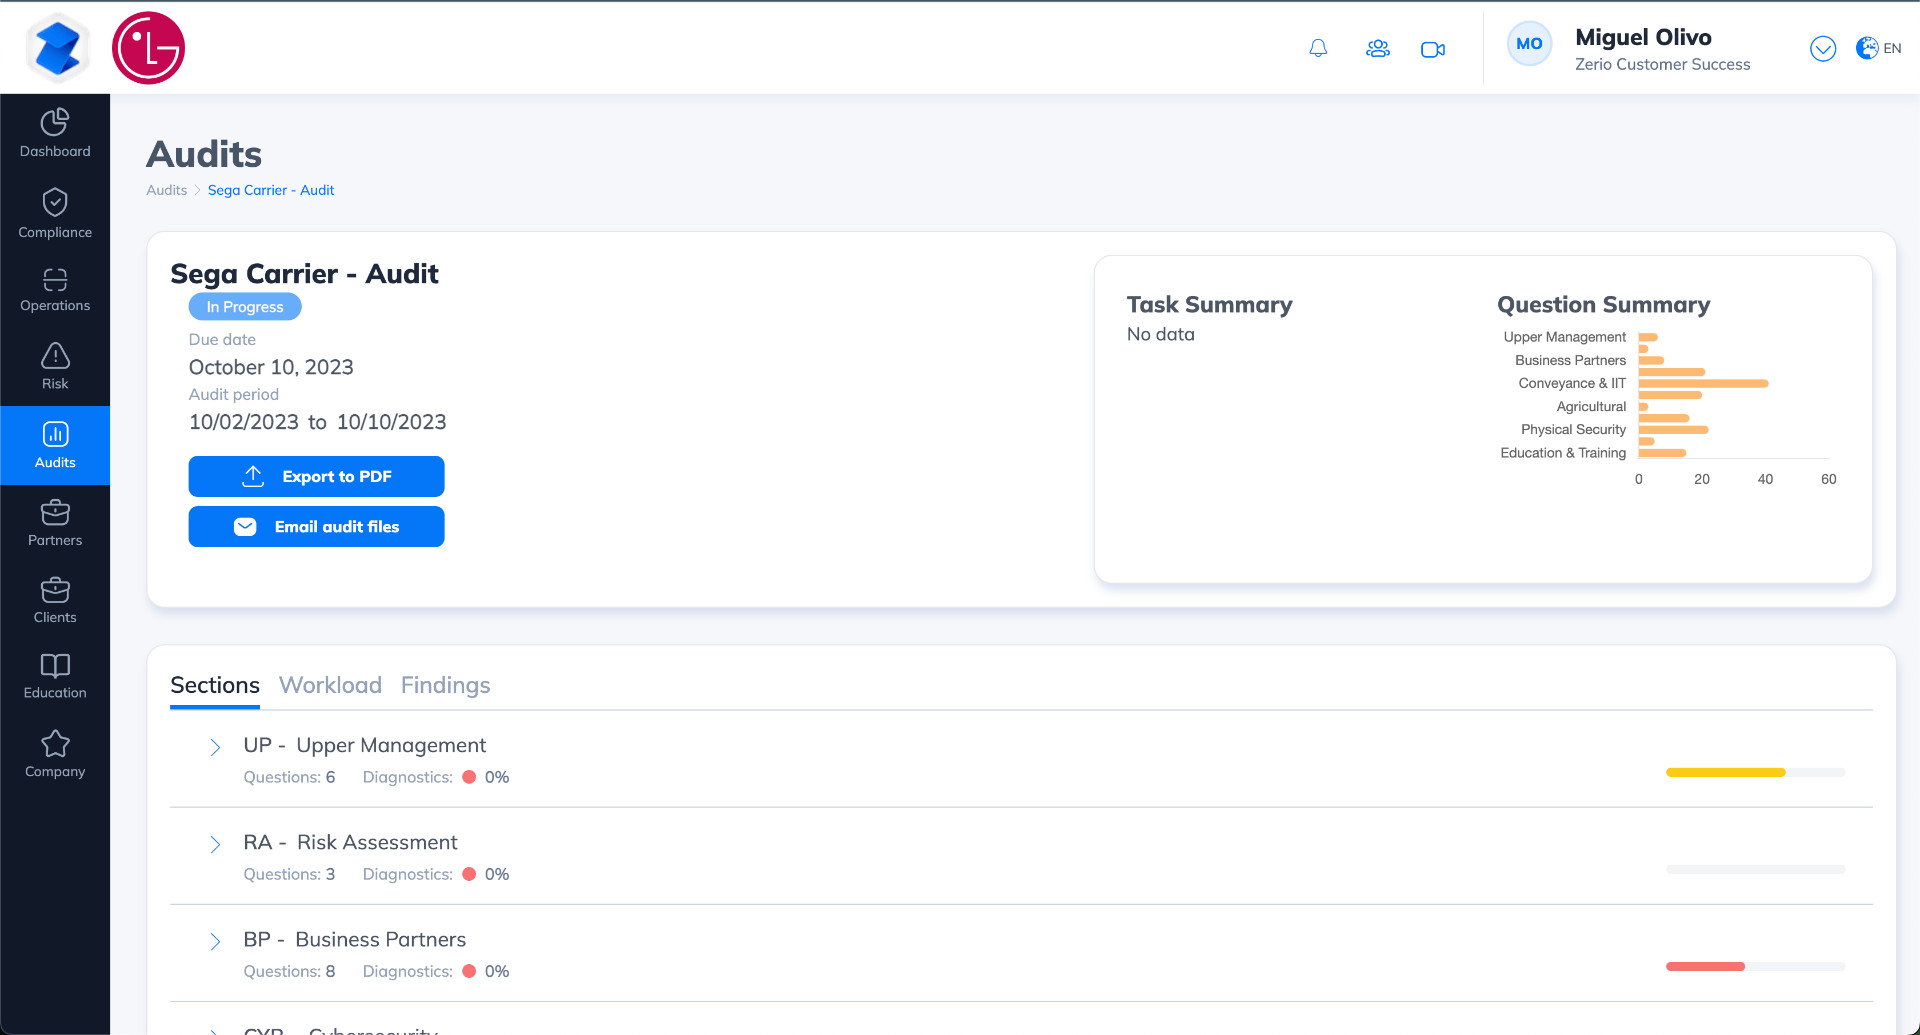
Task: Switch to the Findings tab
Action: point(446,685)
